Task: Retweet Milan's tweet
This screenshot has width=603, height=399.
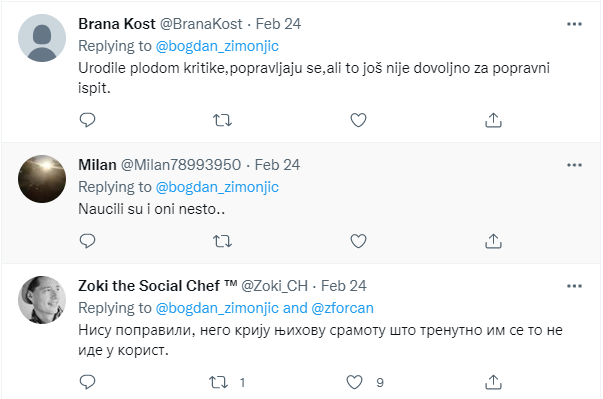Action: (223, 241)
